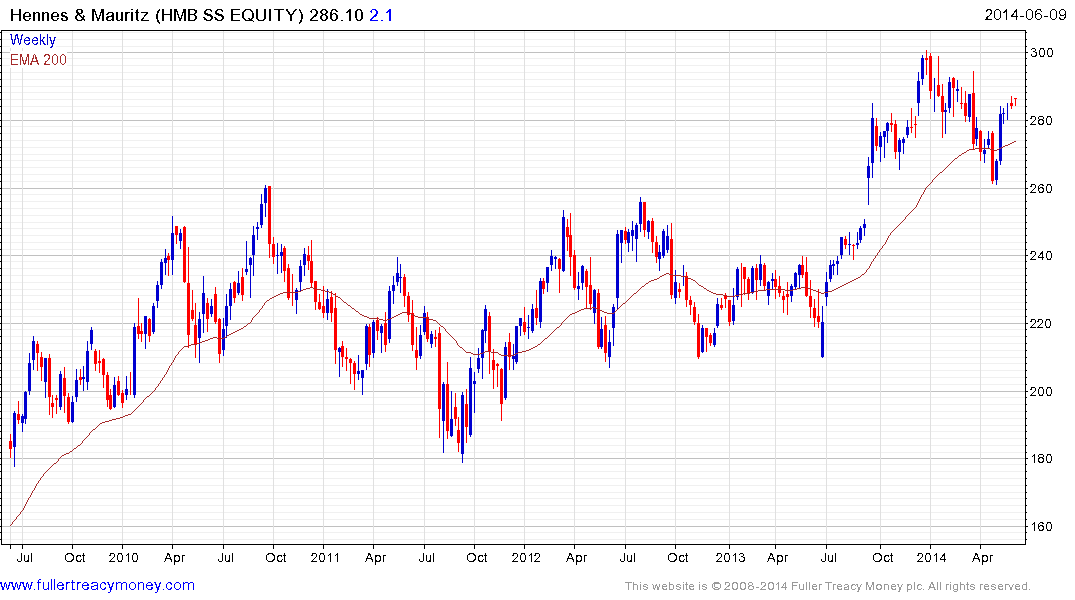This screenshot has width=1075, height=600.
Task: Click the '2014' year axis label
Action: coord(931,557)
